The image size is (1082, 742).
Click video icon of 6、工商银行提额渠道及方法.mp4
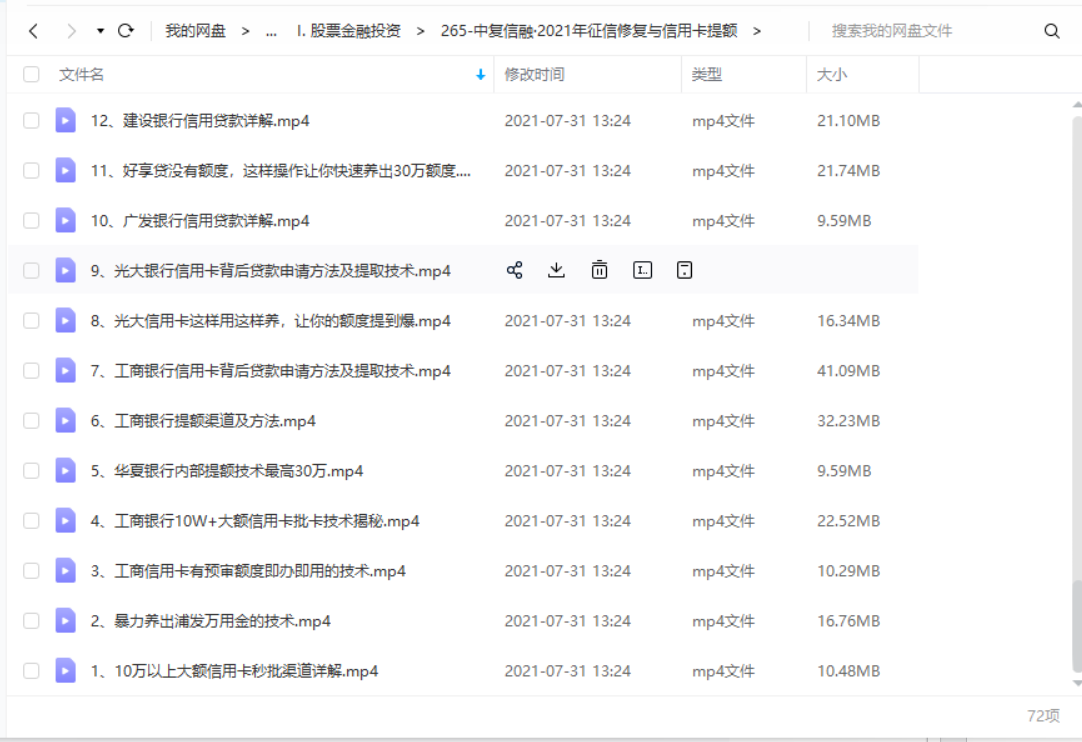(x=66, y=420)
